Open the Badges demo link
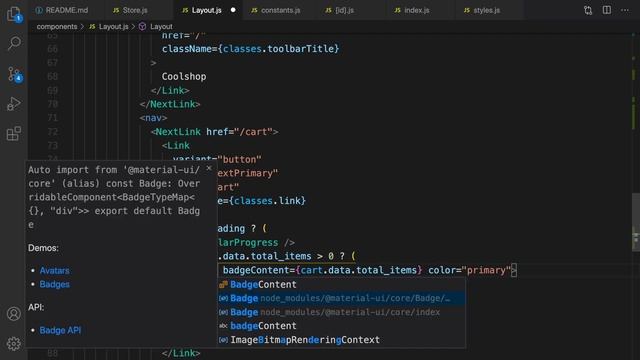The image size is (640, 360). 54,284
